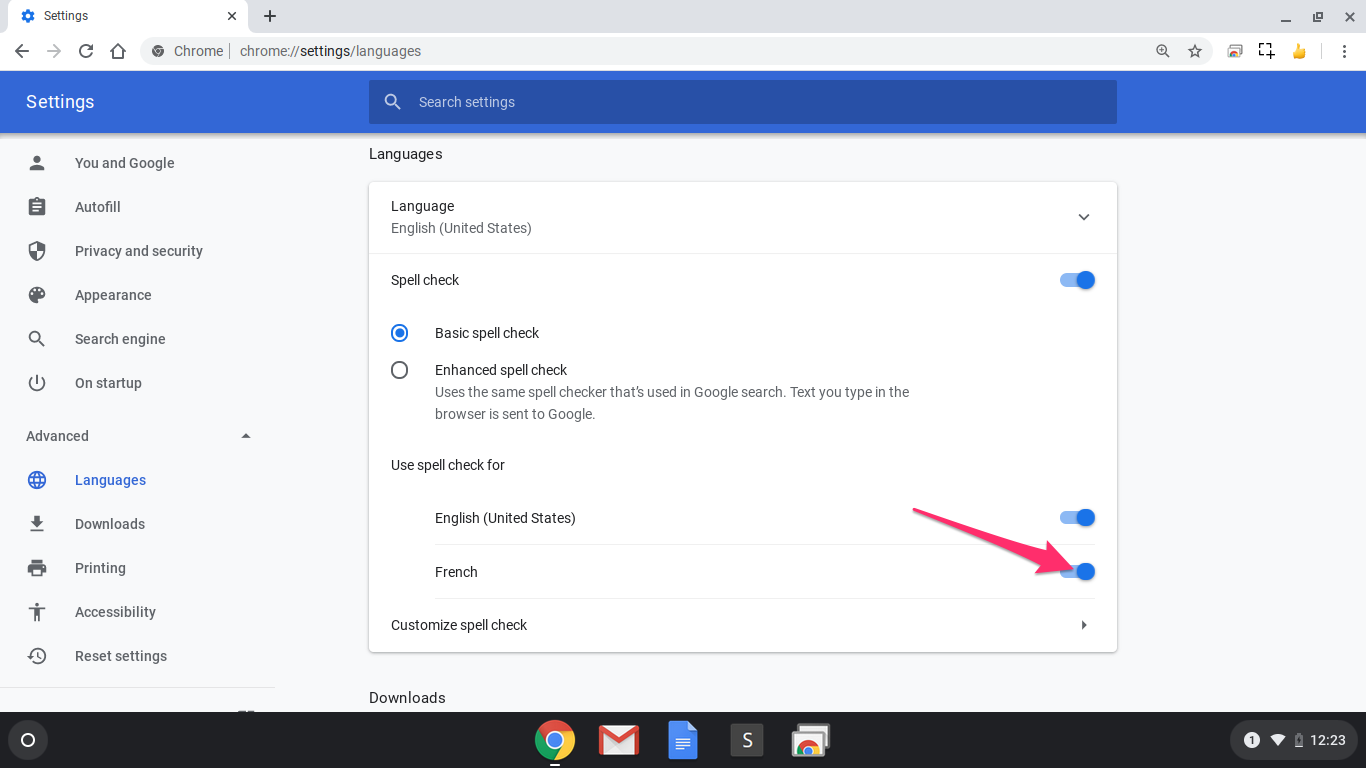Image resolution: width=1366 pixels, height=768 pixels.
Task: Click the Customize spell check label
Action: pyautogui.click(x=459, y=625)
